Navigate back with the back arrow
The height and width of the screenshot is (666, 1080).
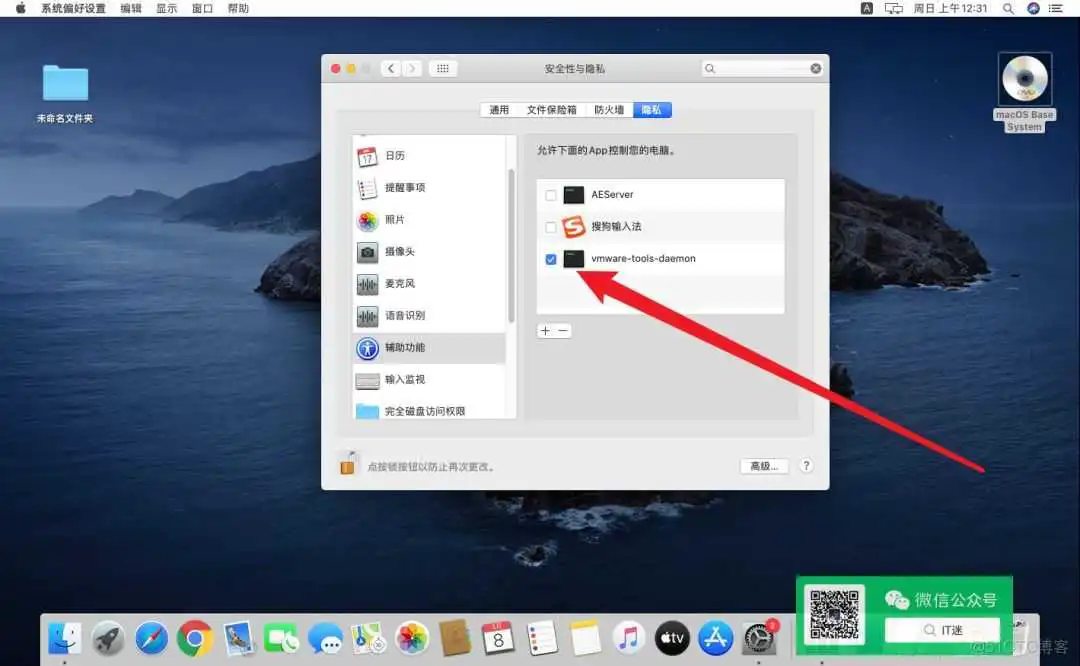[392, 68]
